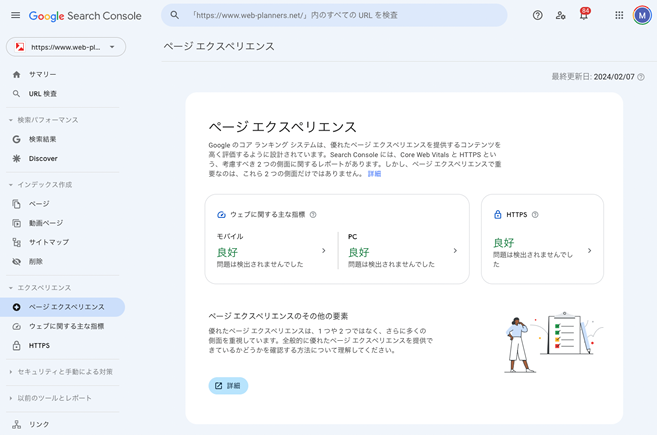Open the user and permissions settings icon
This screenshot has height=435, width=657.
coord(561,16)
